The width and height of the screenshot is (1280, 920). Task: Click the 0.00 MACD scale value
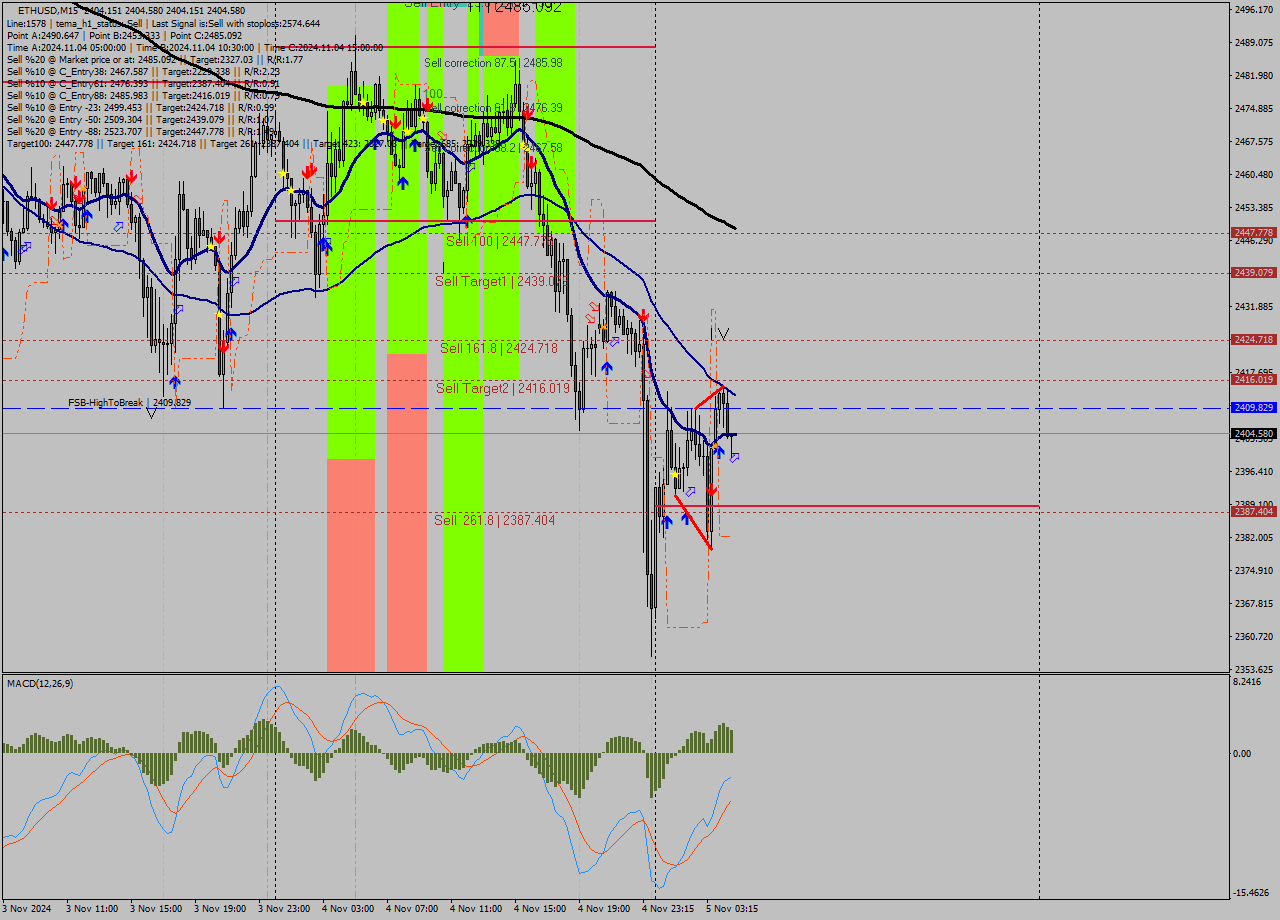[x=1244, y=753]
